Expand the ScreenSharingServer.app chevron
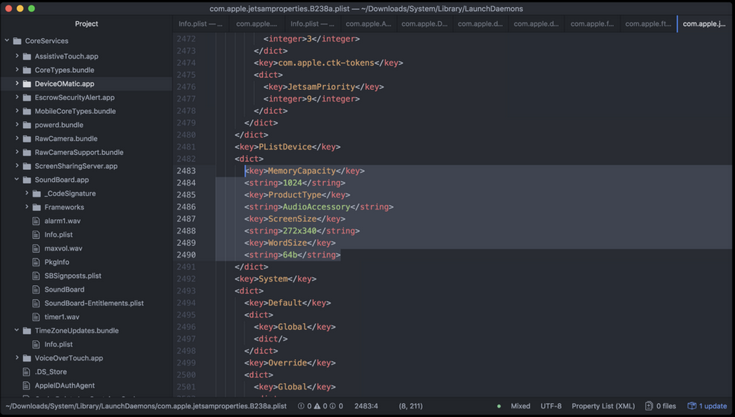Image resolution: width=735 pixels, height=417 pixels. click(17, 166)
